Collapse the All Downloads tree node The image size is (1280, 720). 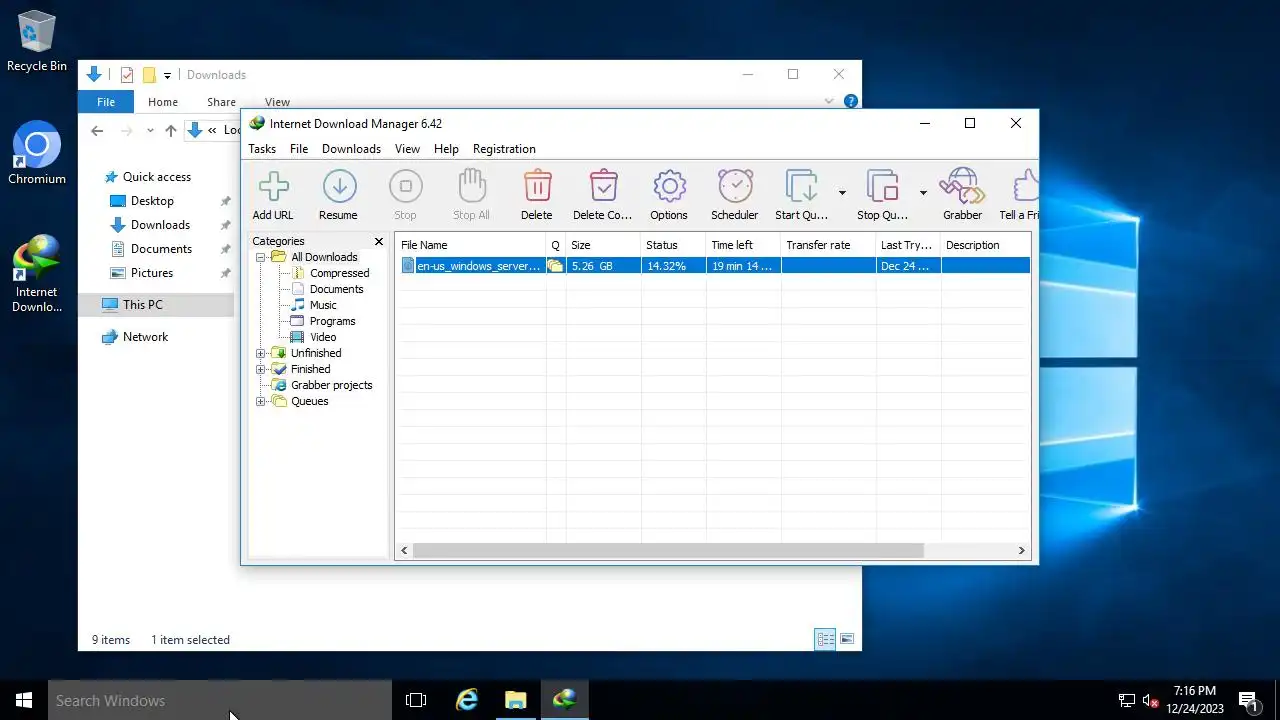coord(261,257)
